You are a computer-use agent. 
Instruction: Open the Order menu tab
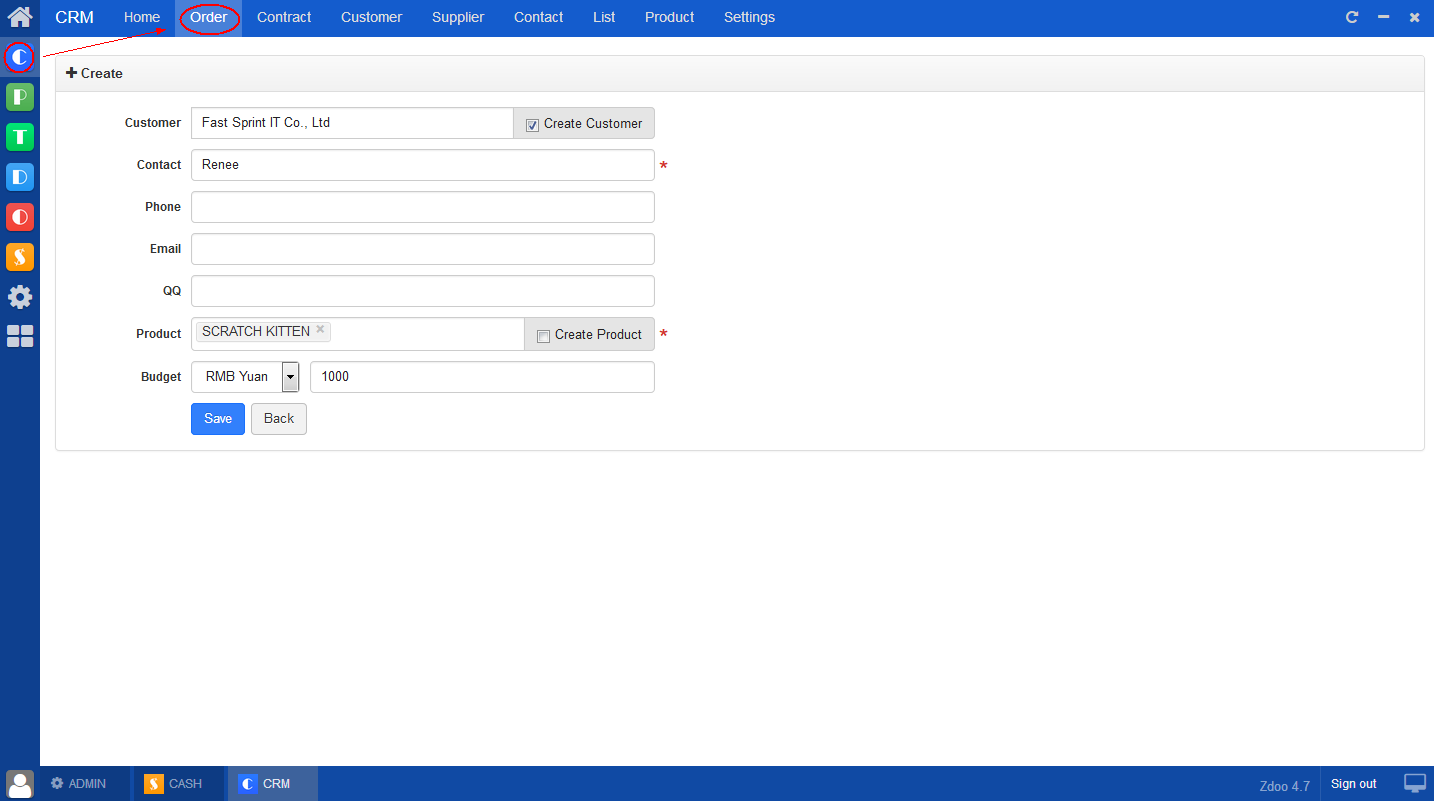point(209,17)
